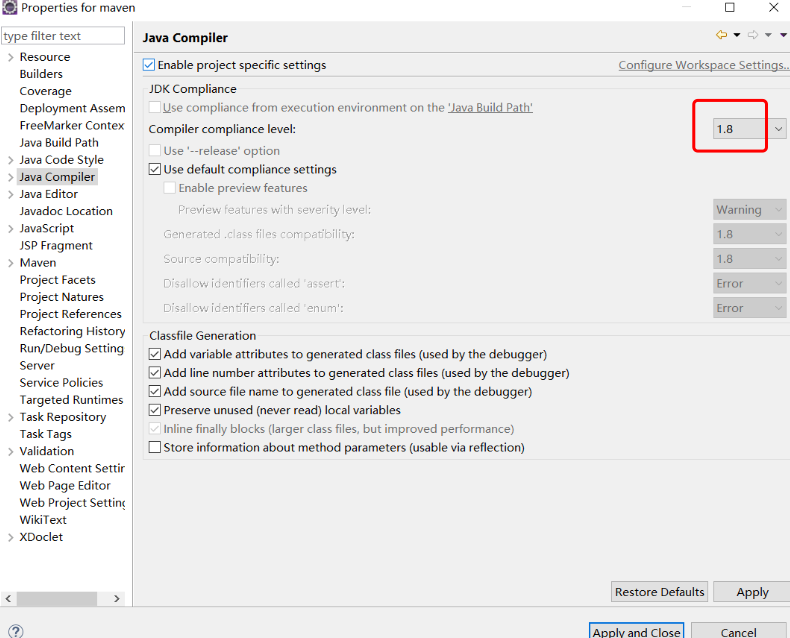This screenshot has width=790, height=638.
Task: Expand the Resource tree node
Action: [x=11, y=57]
